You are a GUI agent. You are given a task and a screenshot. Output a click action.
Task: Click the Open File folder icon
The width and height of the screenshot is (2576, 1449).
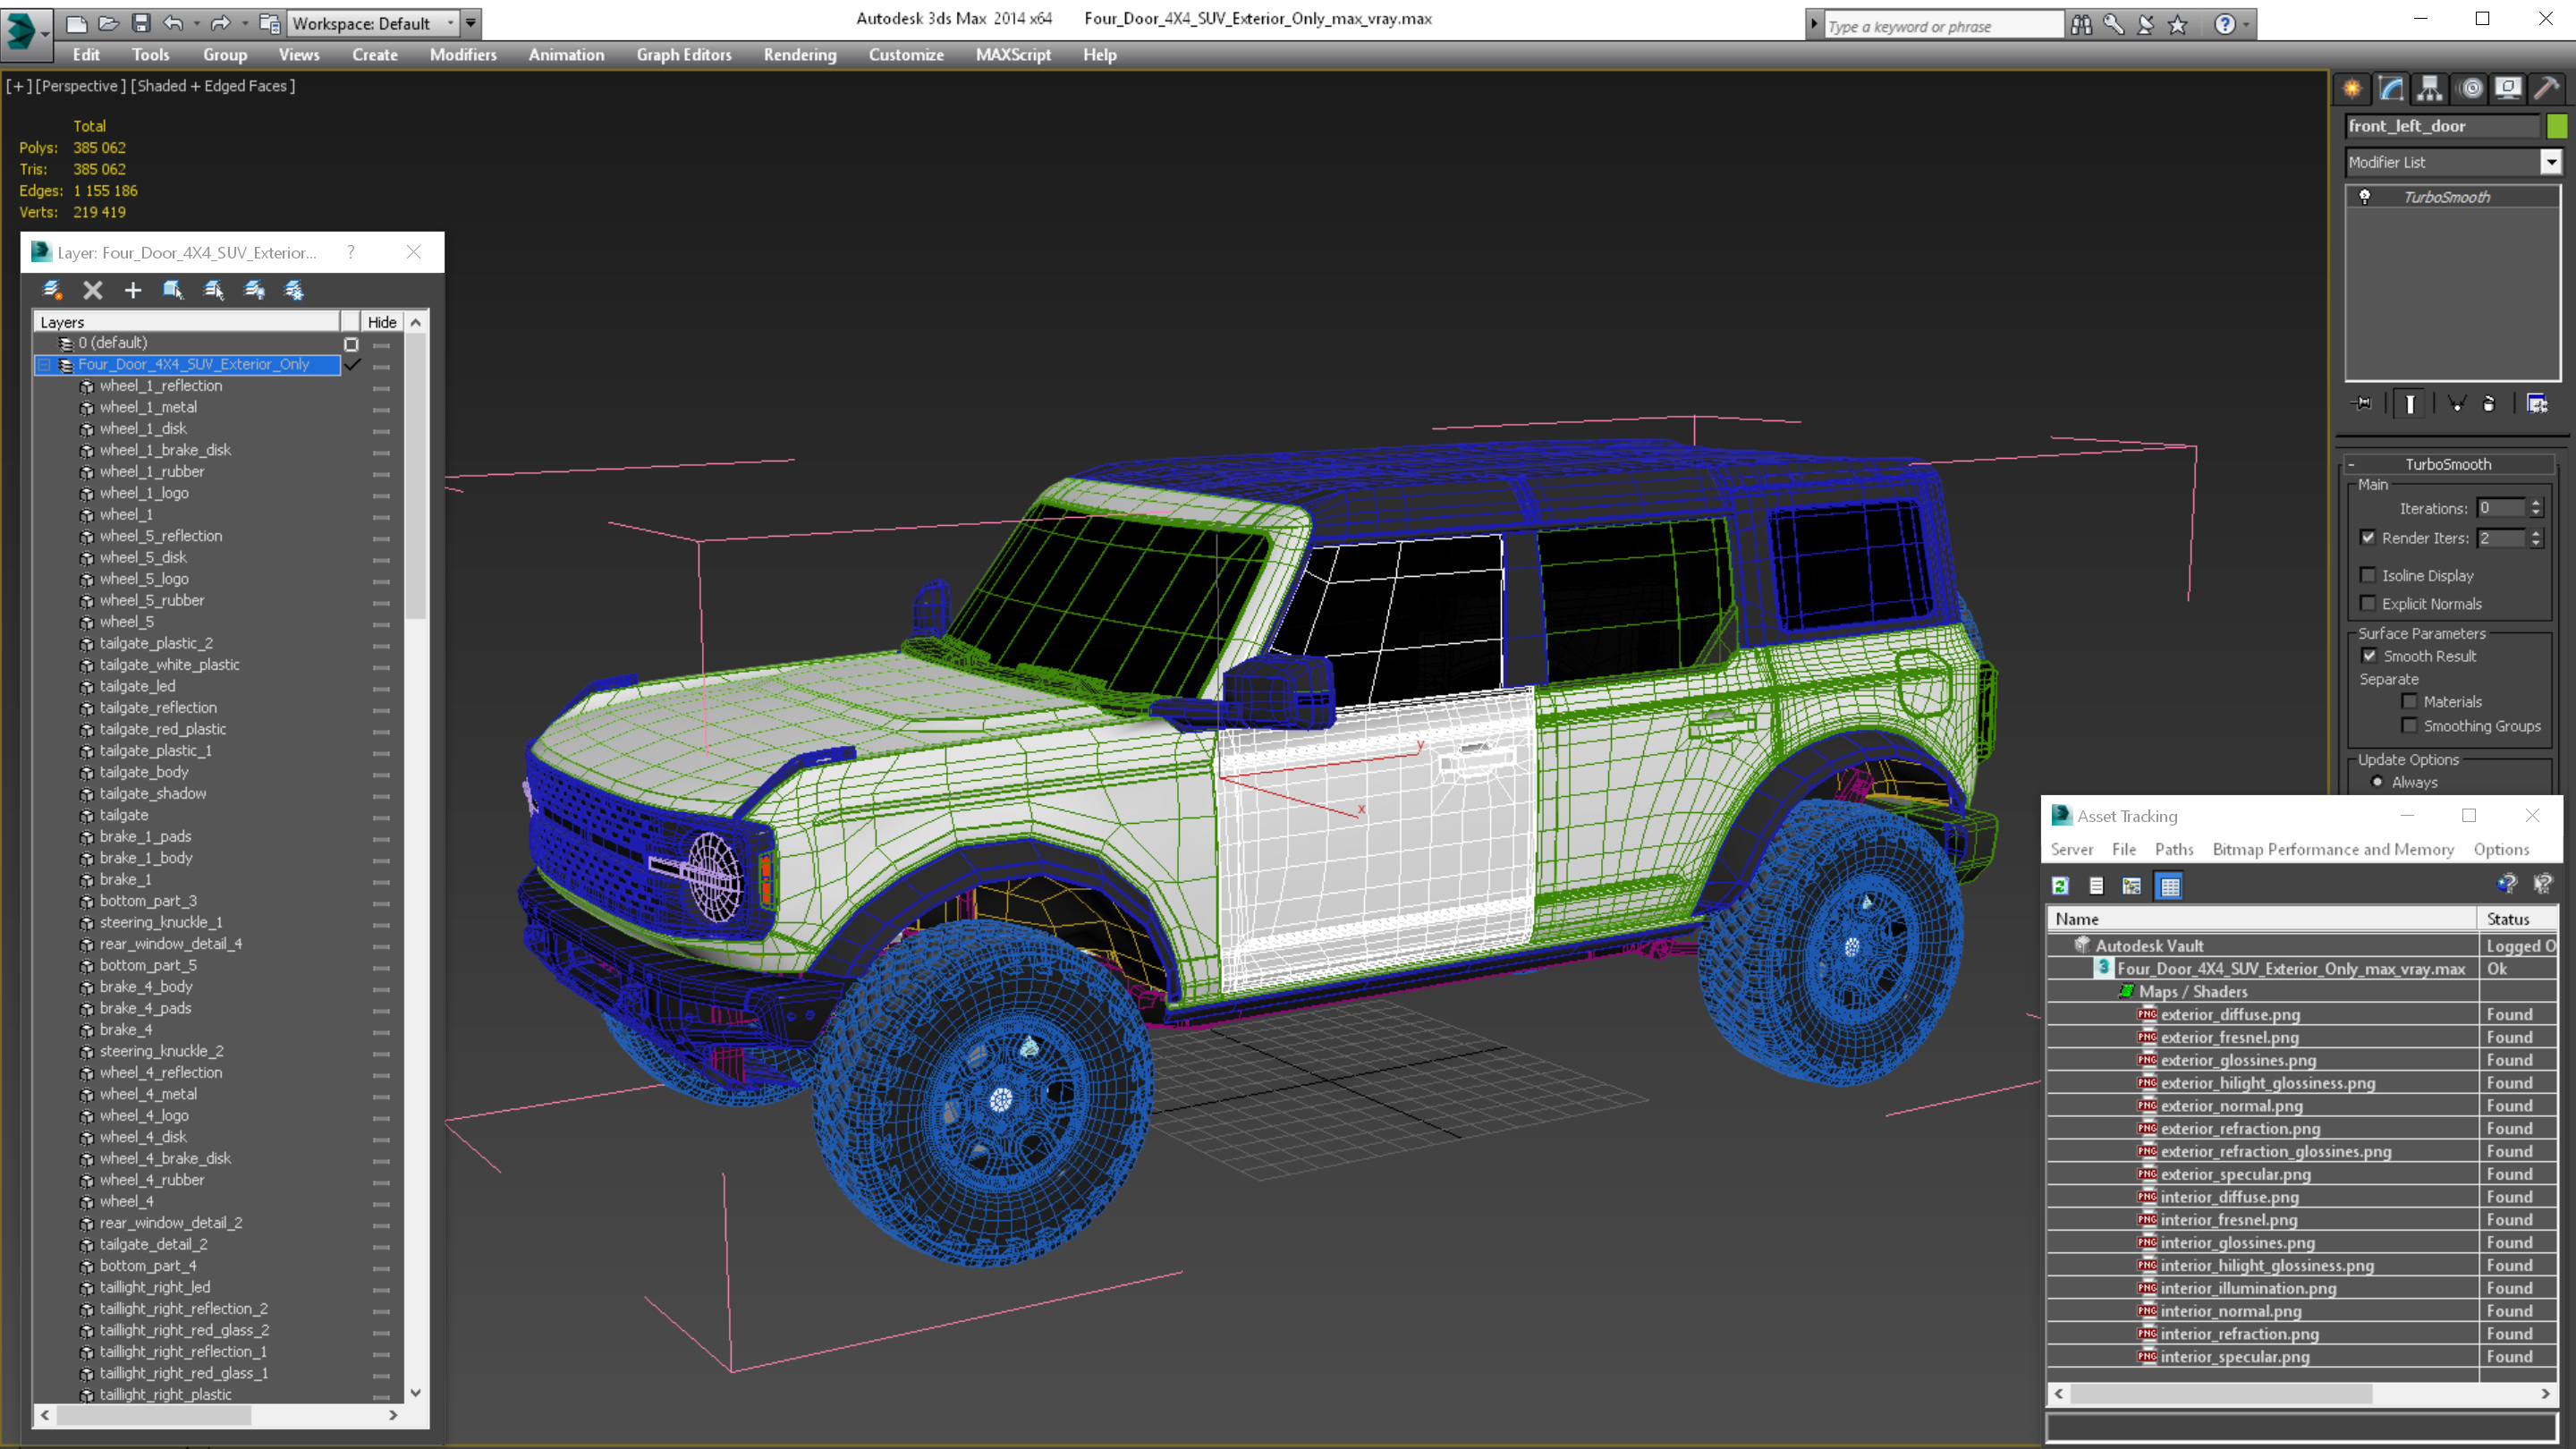click(108, 23)
